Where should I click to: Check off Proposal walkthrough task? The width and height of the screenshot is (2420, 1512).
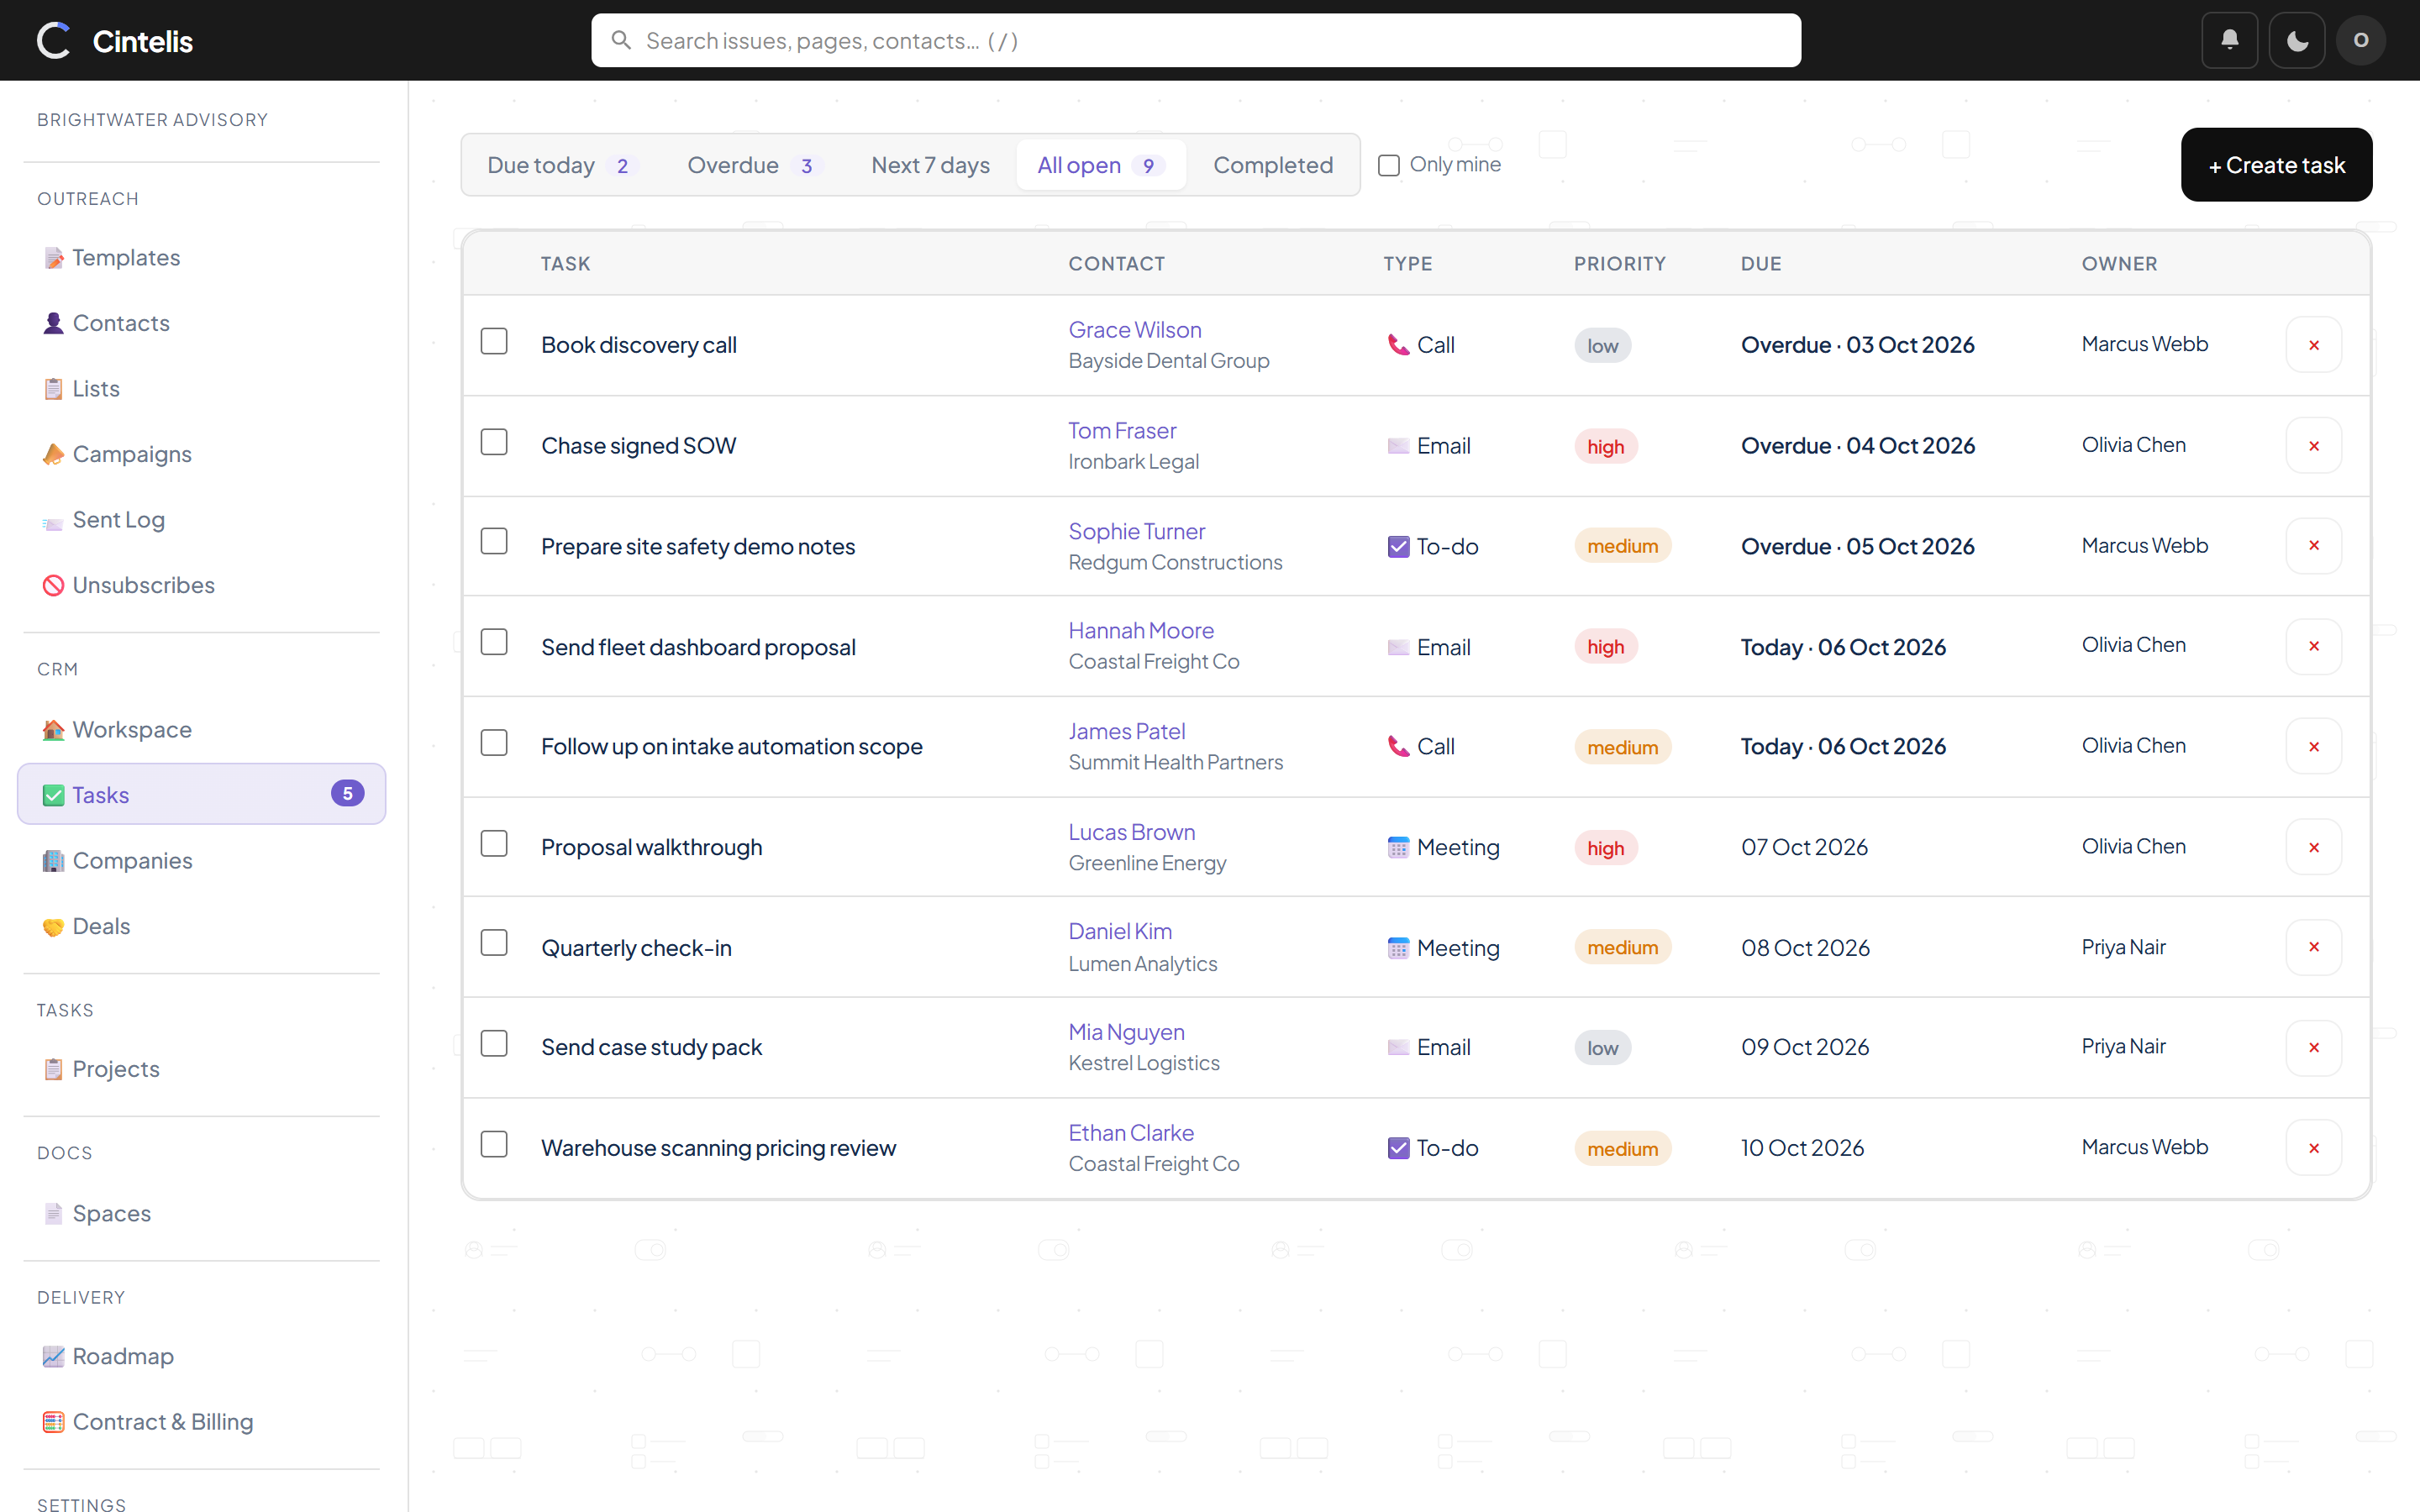coord(494,844)
